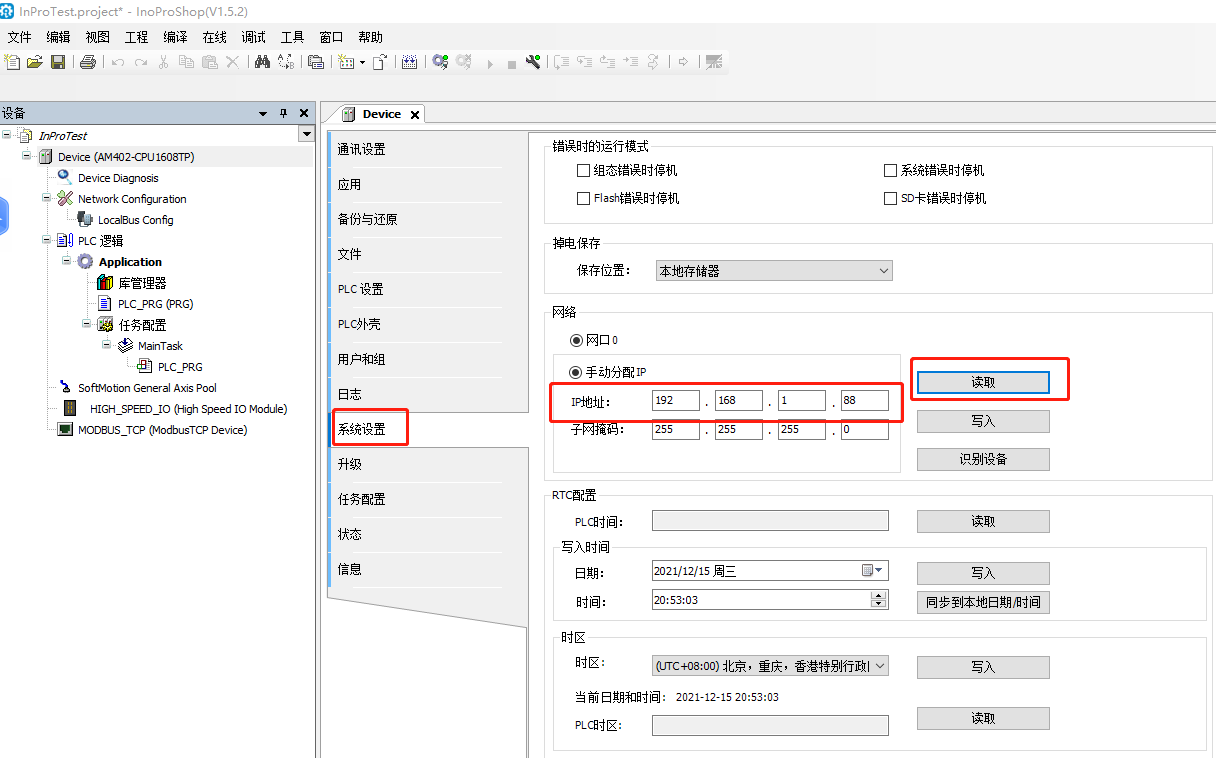Click the Build toolbar icon
The width and height of the screenshot is (1216, 758).
[409, 61]
